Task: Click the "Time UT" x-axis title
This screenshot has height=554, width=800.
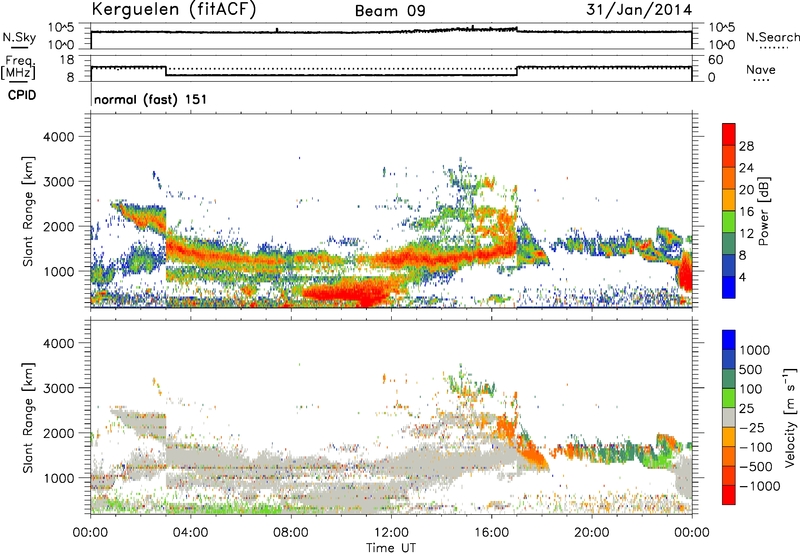Action: pyautogui.click(x=391, y=548)
